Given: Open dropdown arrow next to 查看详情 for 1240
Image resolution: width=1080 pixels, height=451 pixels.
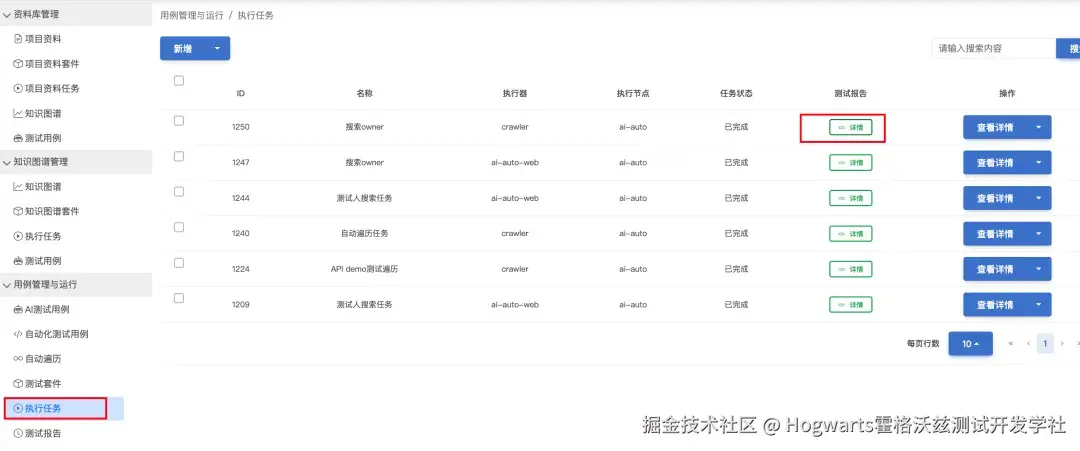Looking at the screenshot, I should tap(1038, 233).
